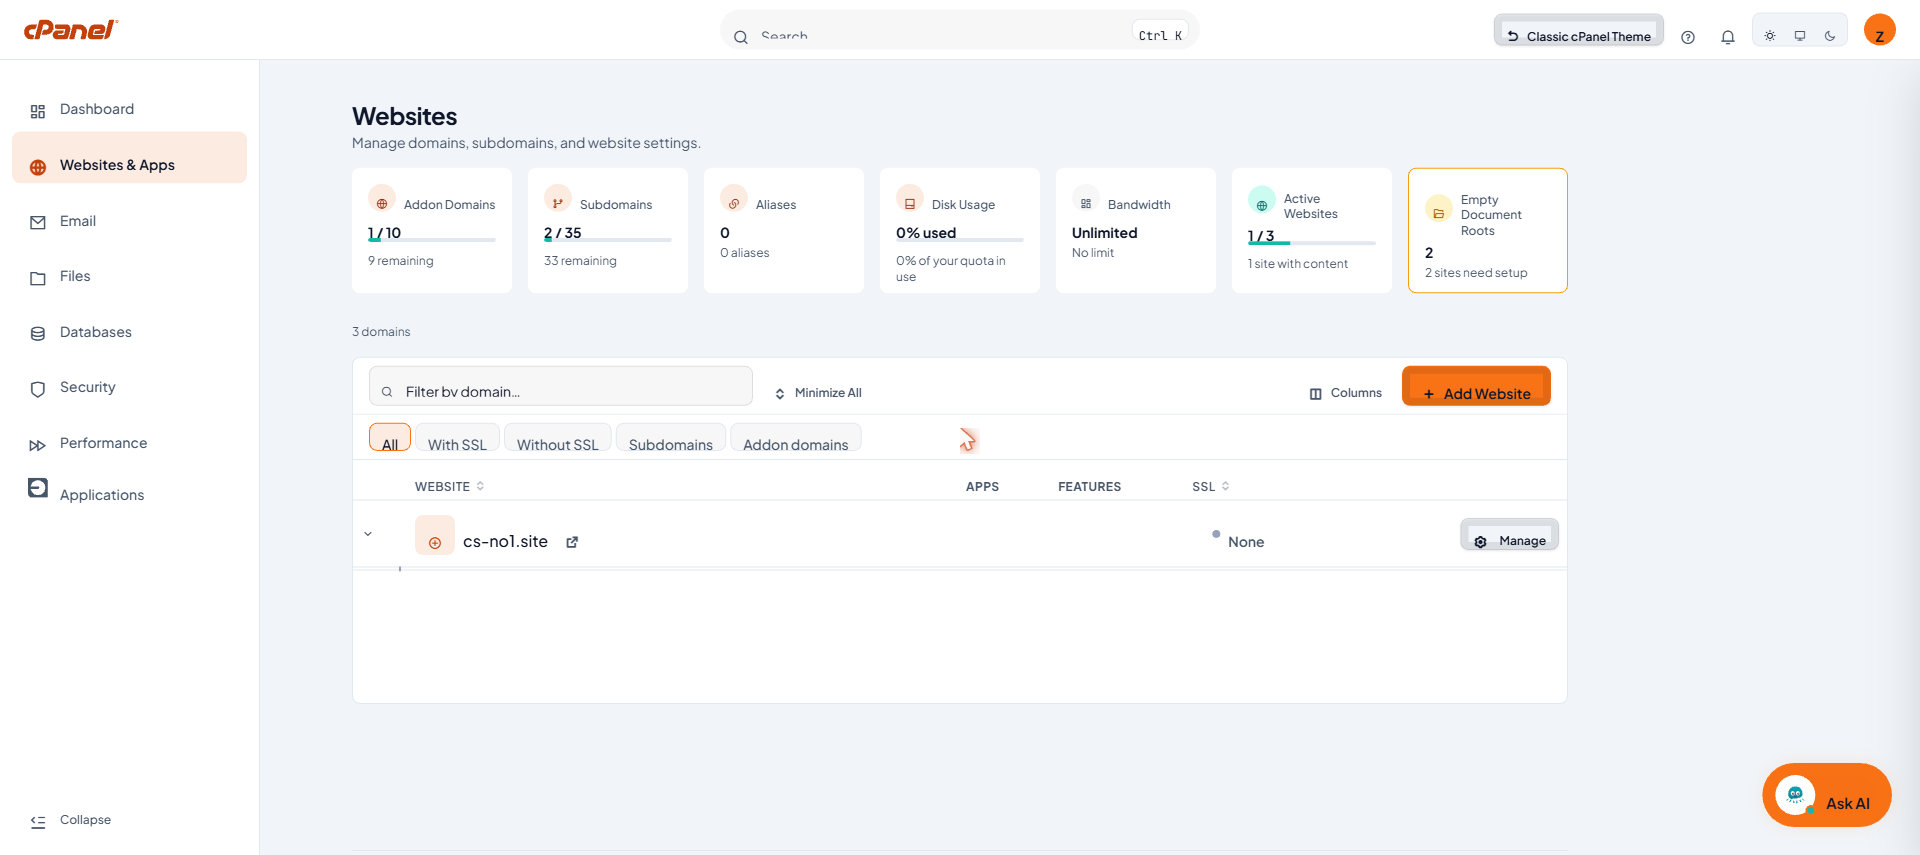Screen dimensions: 1920x855
Task: Select the With SSL filter tab
Action: point(457,438)
